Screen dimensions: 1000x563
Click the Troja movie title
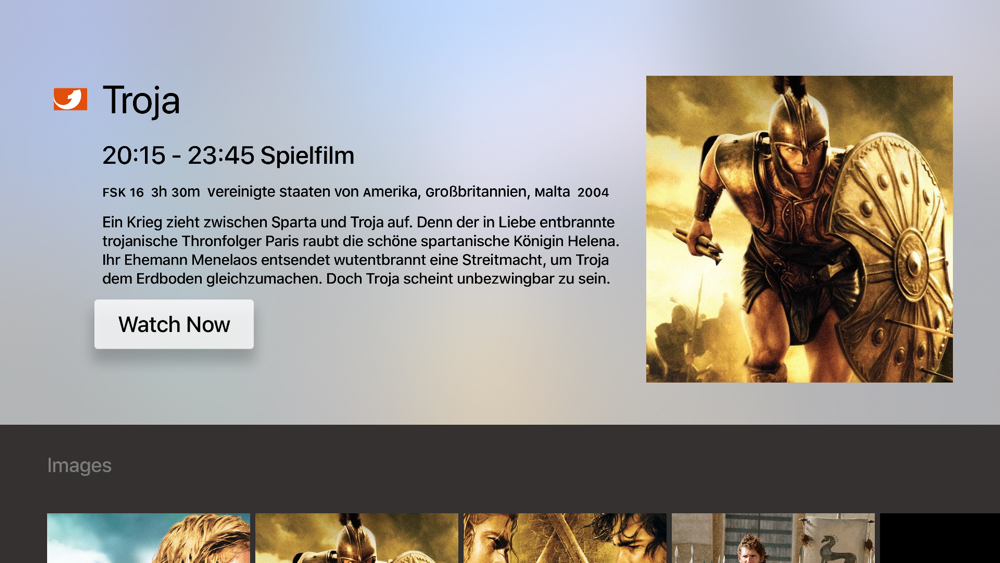141,101
